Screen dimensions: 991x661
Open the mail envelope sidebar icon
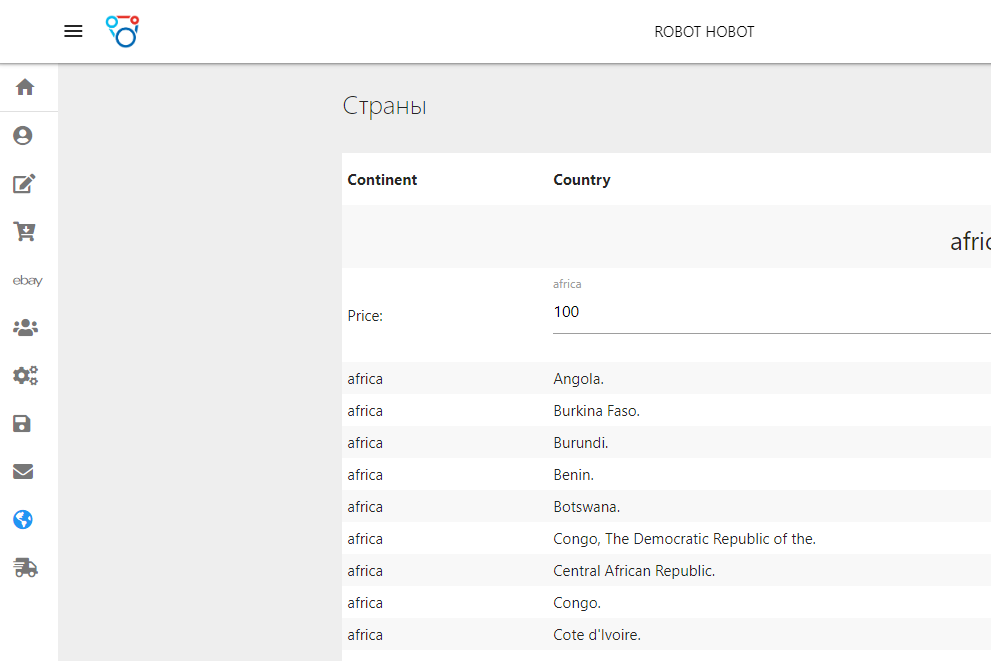pyautogui.click(x=23, y=472)
